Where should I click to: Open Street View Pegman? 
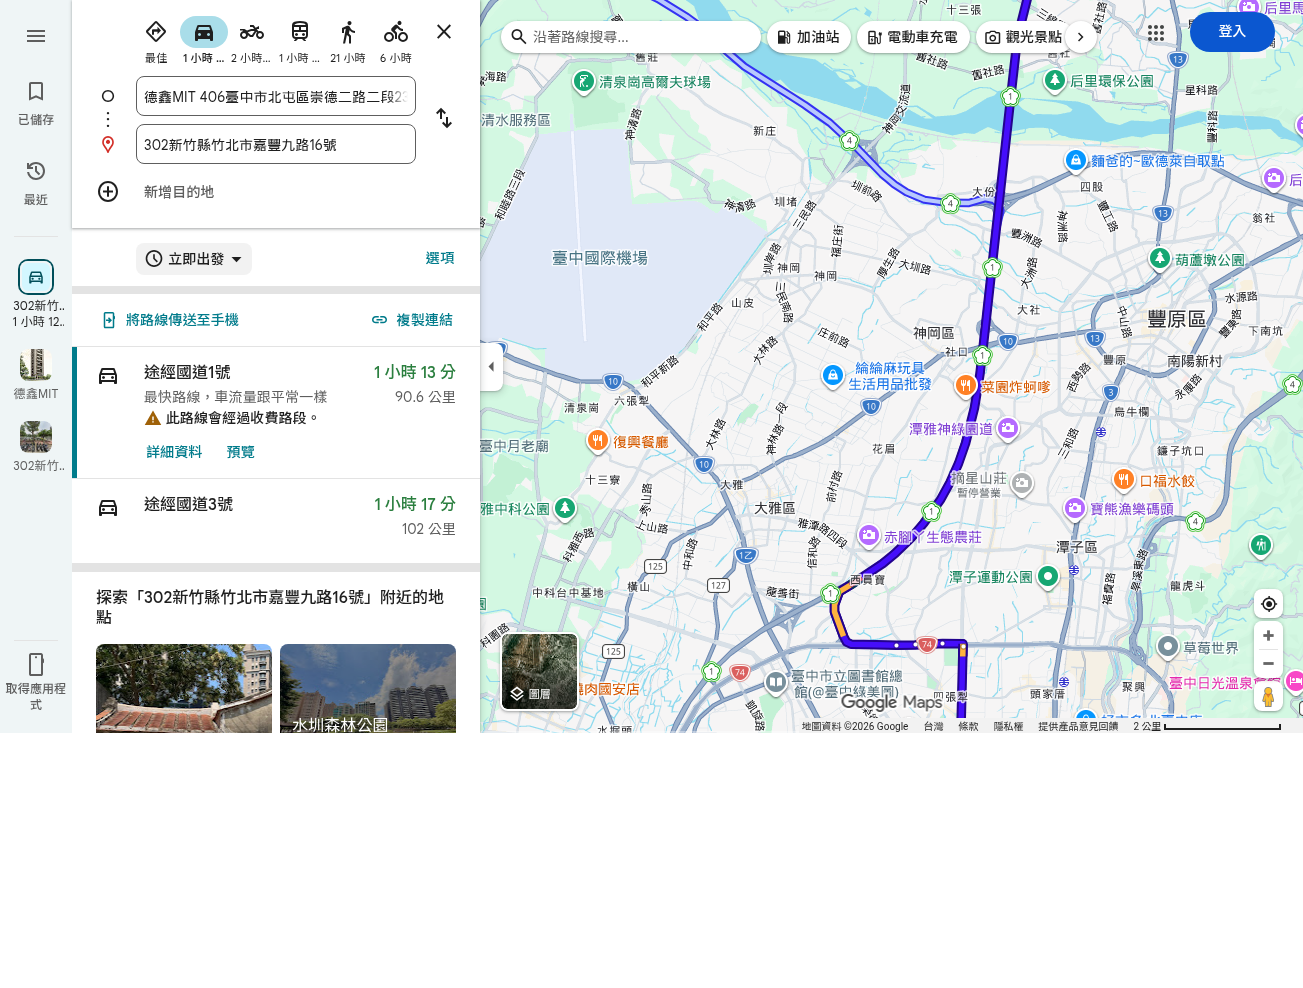point(1268,696)
